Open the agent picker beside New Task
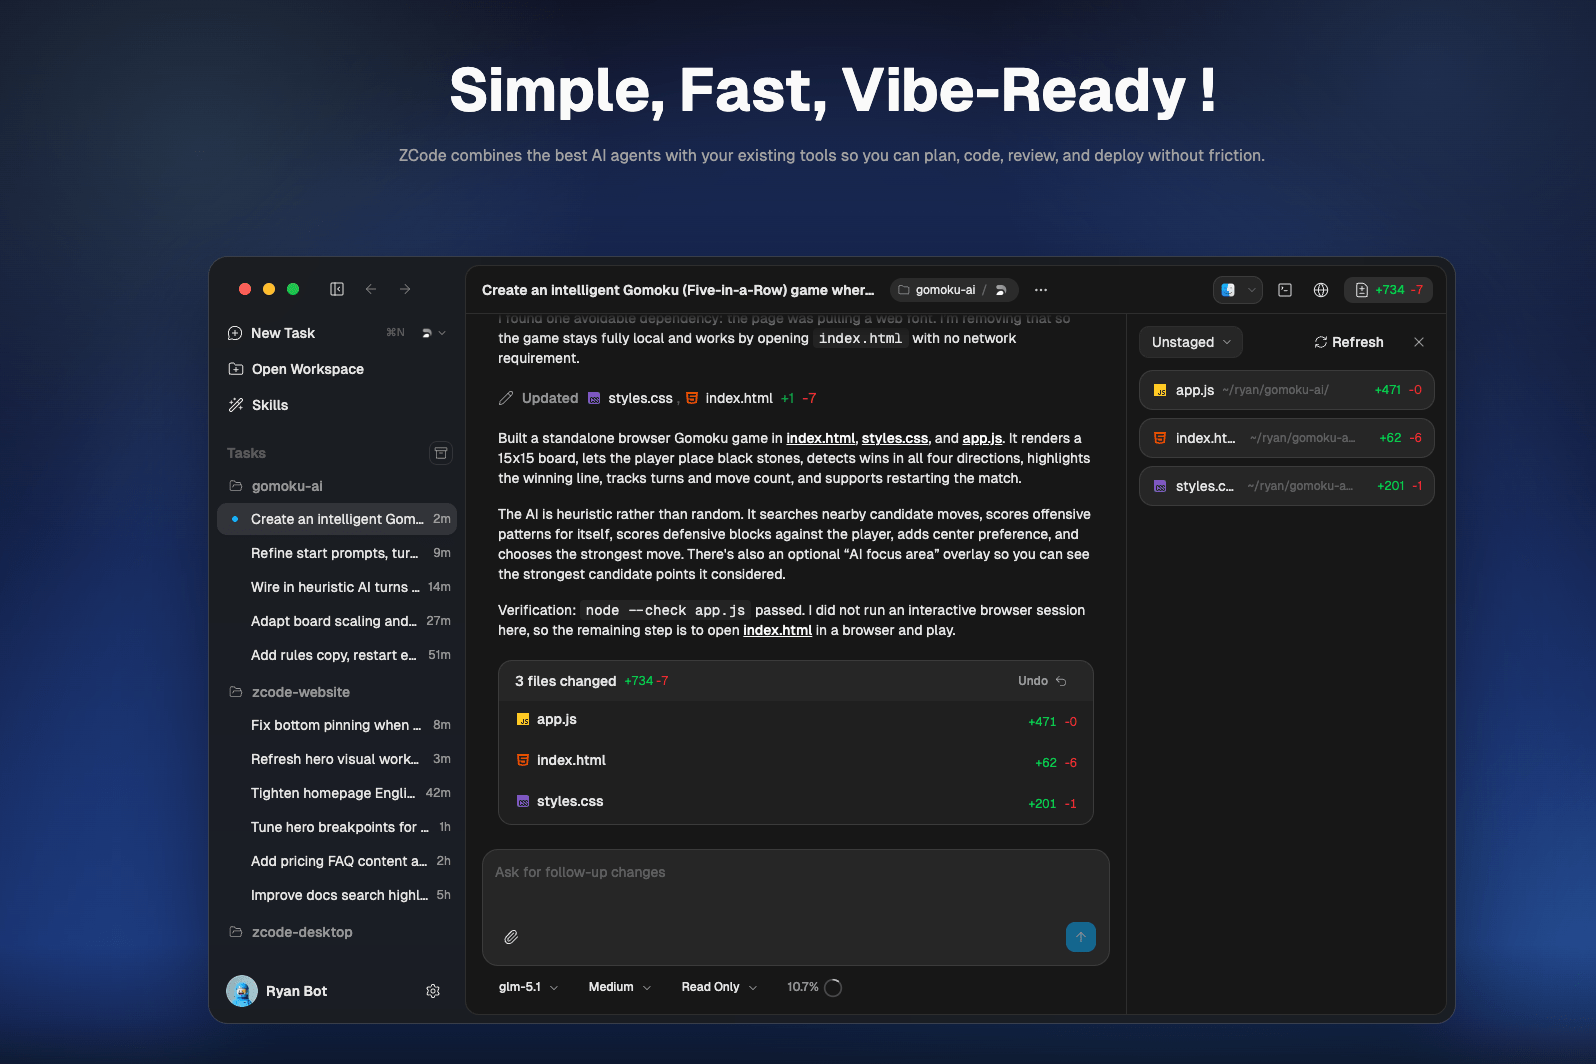 pos(433,333)
